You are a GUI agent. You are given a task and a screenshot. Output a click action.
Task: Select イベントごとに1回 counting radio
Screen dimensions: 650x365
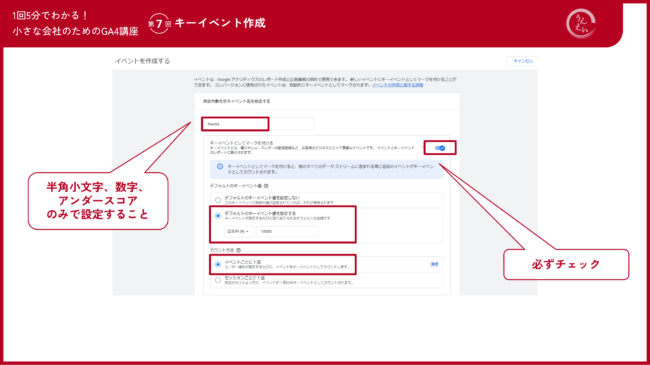click(x=218, y=264)
